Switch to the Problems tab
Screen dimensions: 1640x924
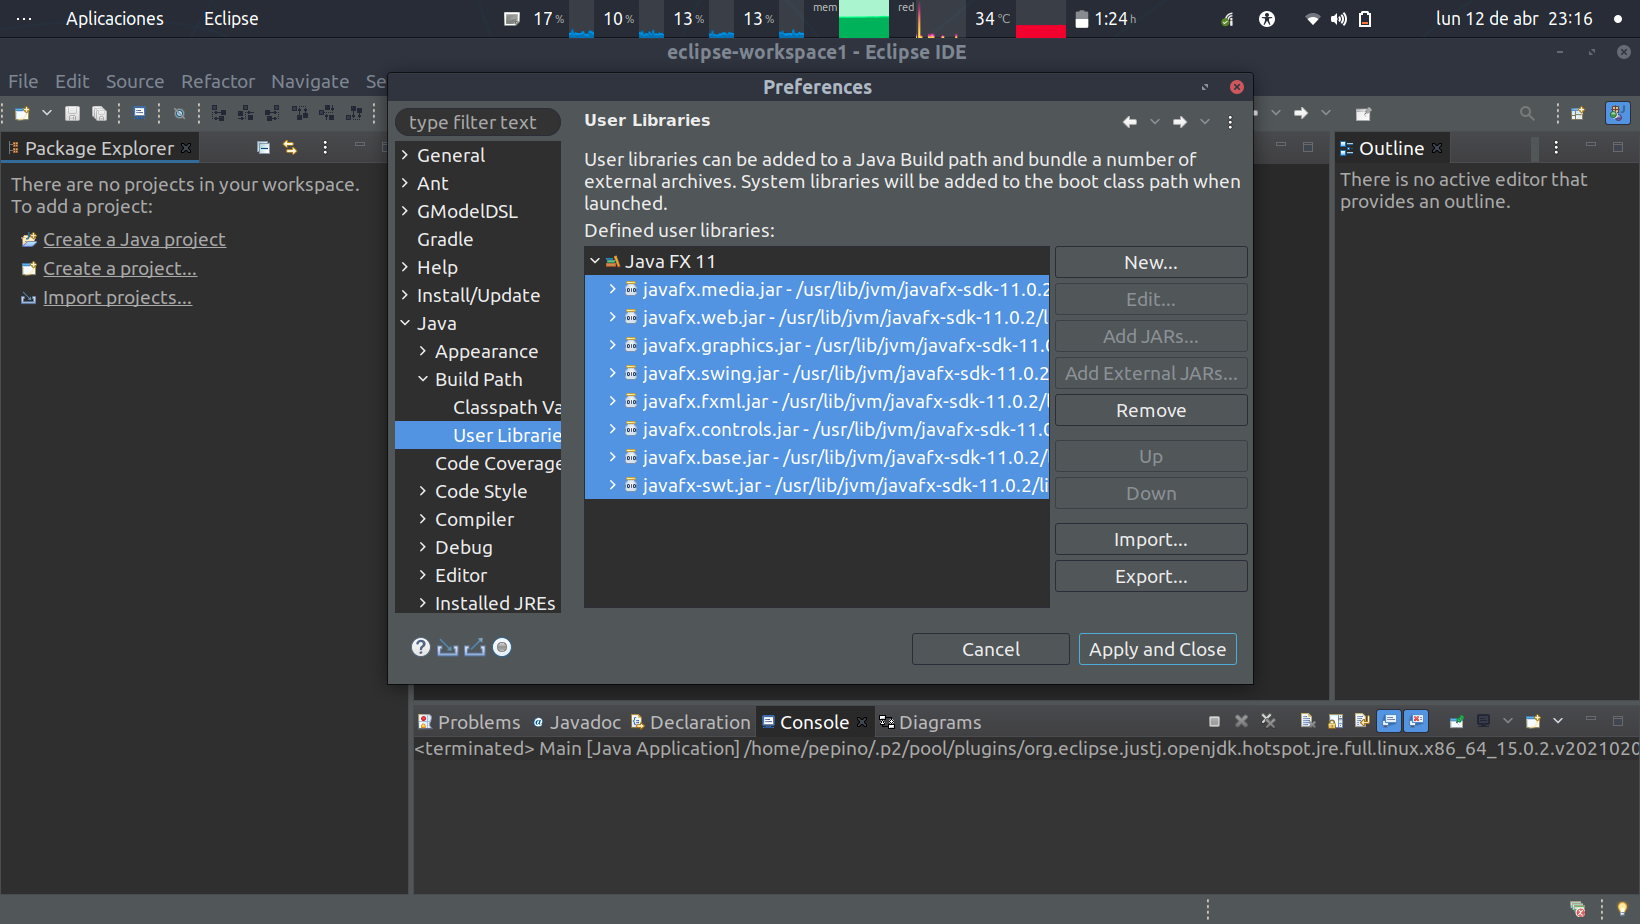(469, 722)
